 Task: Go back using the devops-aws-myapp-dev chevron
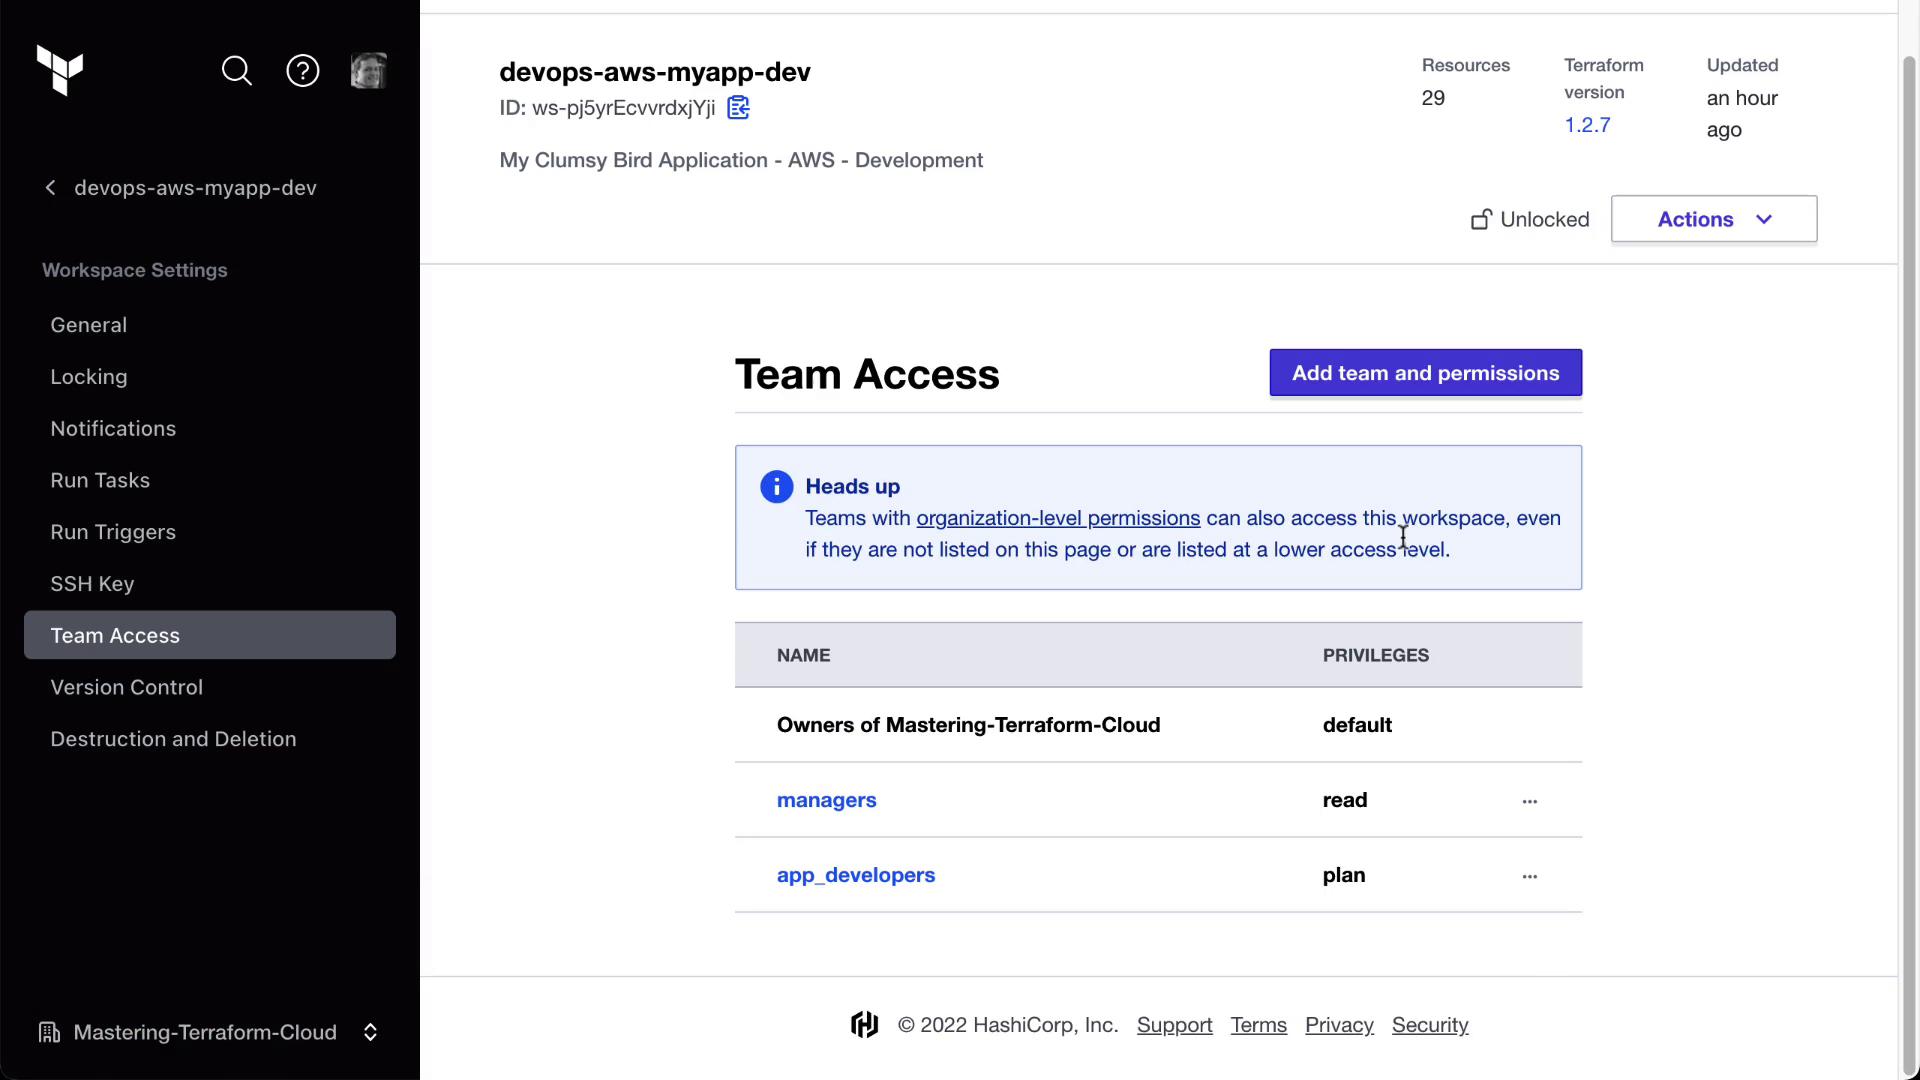coord(51,188)
